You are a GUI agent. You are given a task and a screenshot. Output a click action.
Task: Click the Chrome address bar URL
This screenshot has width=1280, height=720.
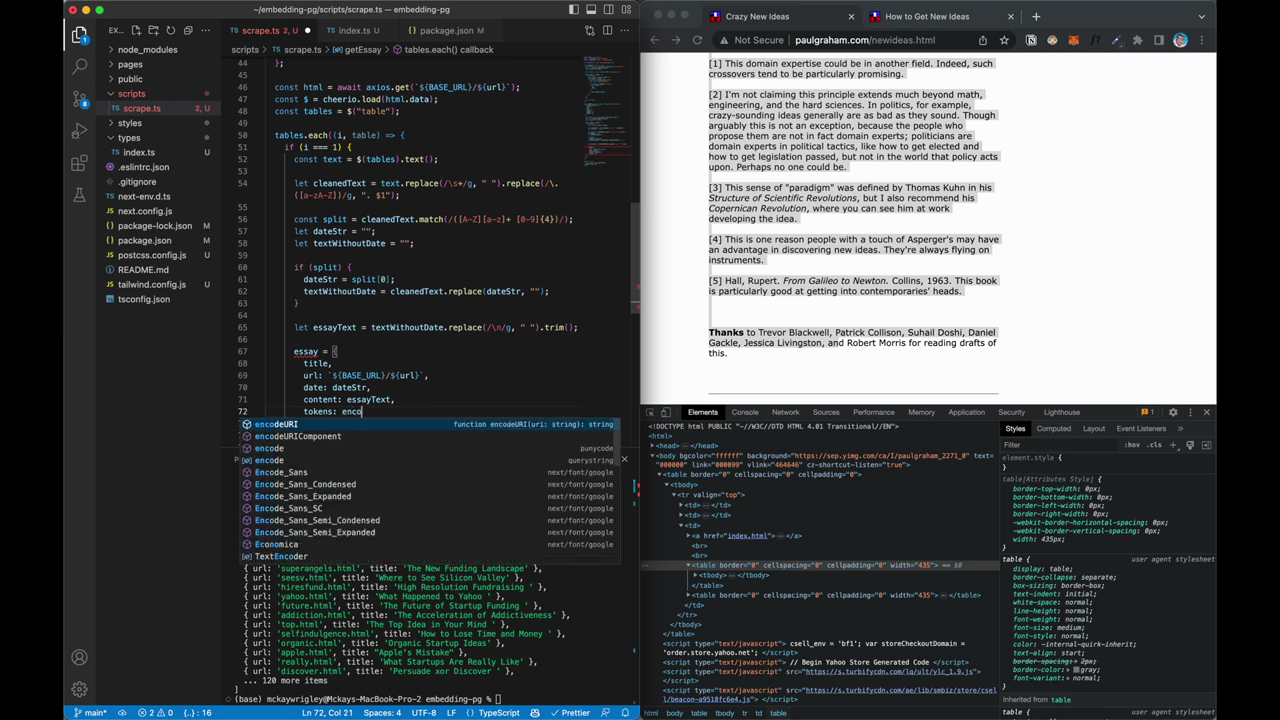click(865, 41)
